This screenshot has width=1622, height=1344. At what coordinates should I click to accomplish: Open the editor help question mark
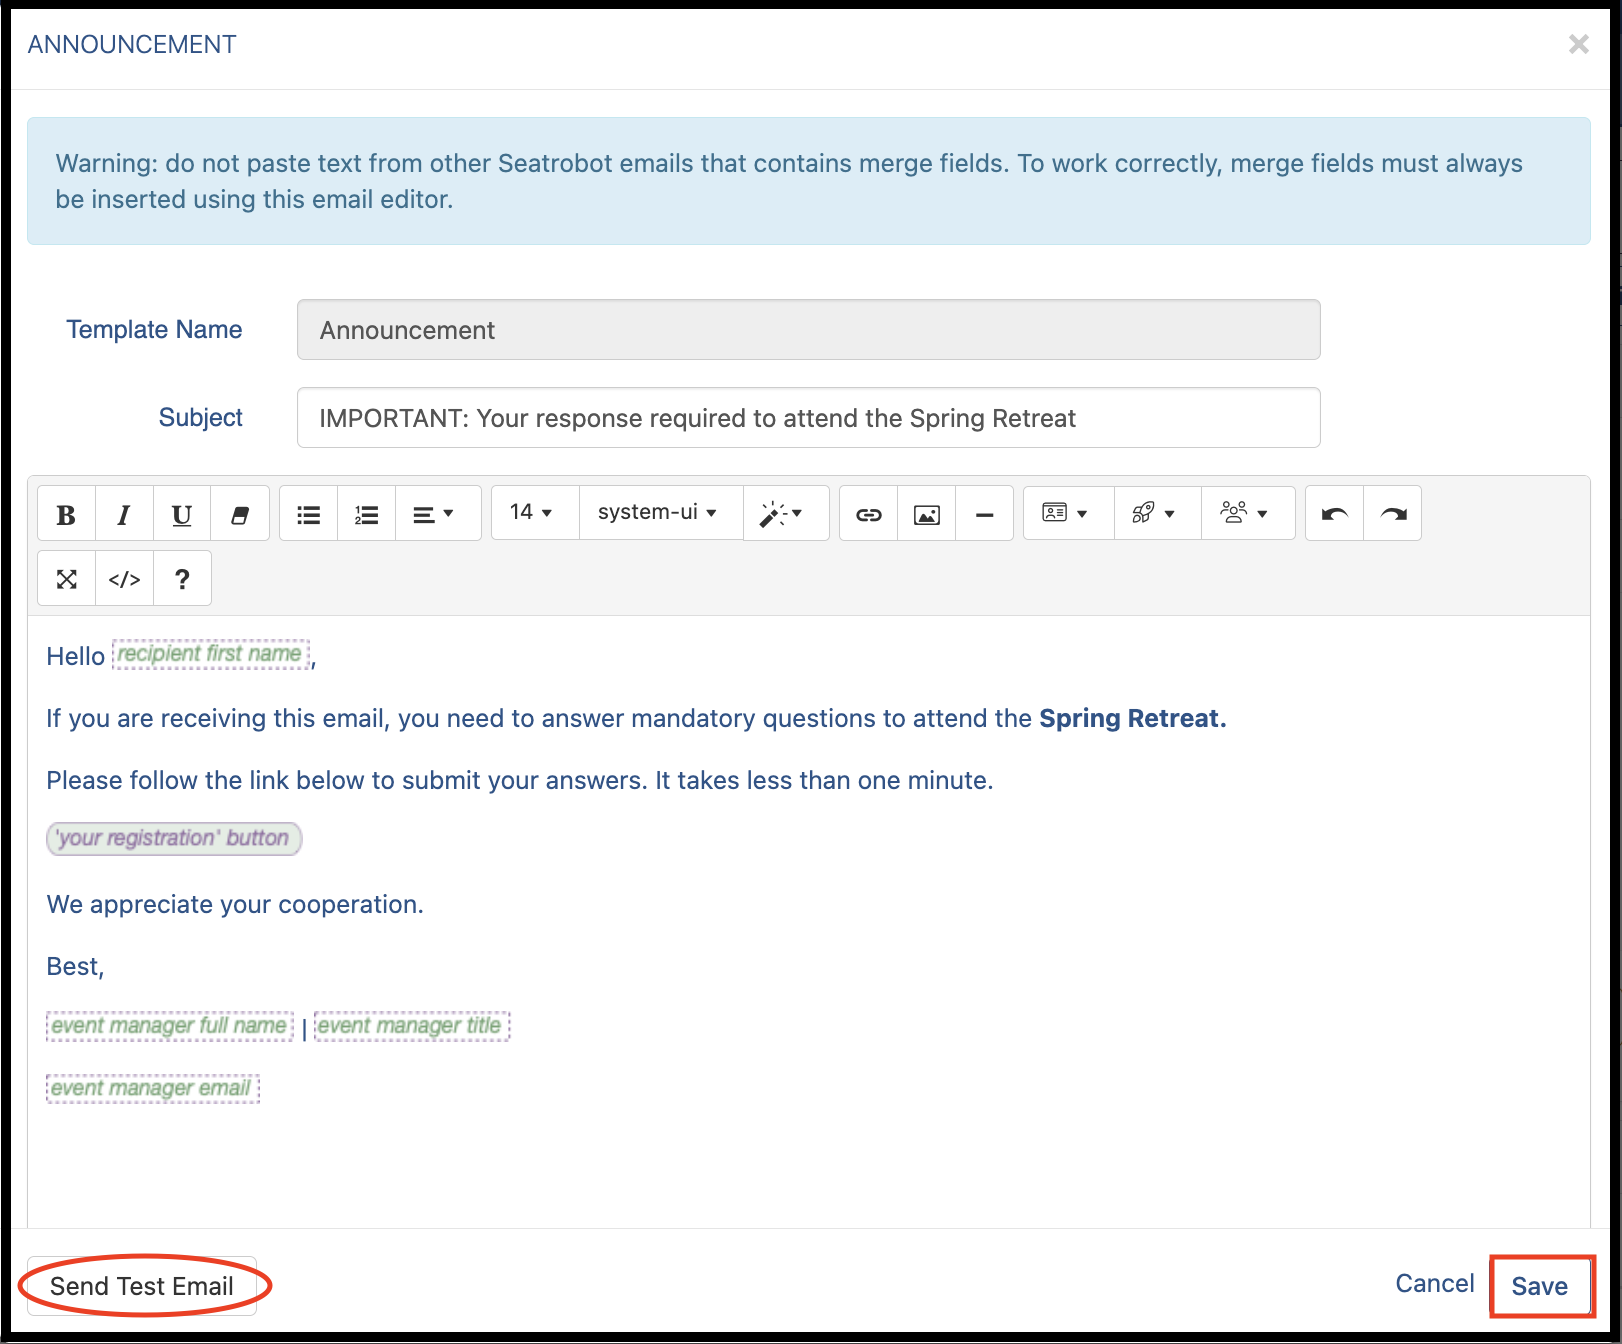182,578
